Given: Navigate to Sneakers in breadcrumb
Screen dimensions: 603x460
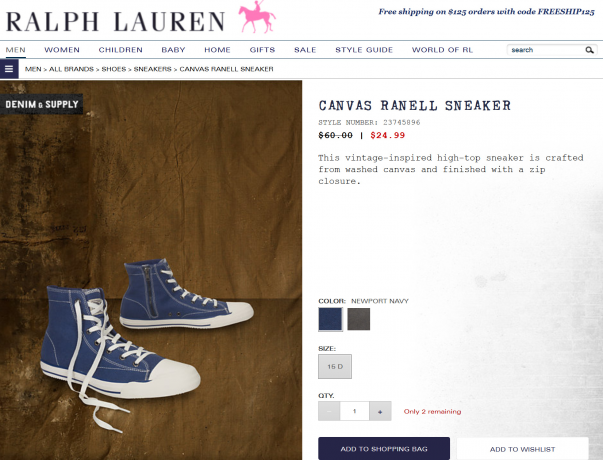Looking at the screenshot, I should [152, 69].
